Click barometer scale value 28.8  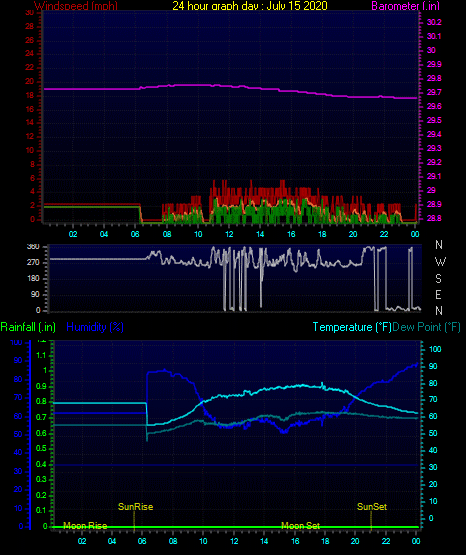[x=434, y=218]
